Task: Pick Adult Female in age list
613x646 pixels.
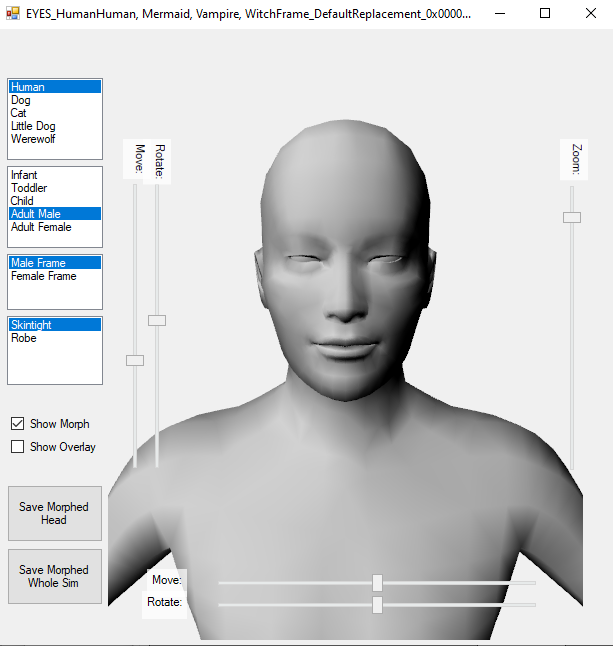Action: click(41, 227)
